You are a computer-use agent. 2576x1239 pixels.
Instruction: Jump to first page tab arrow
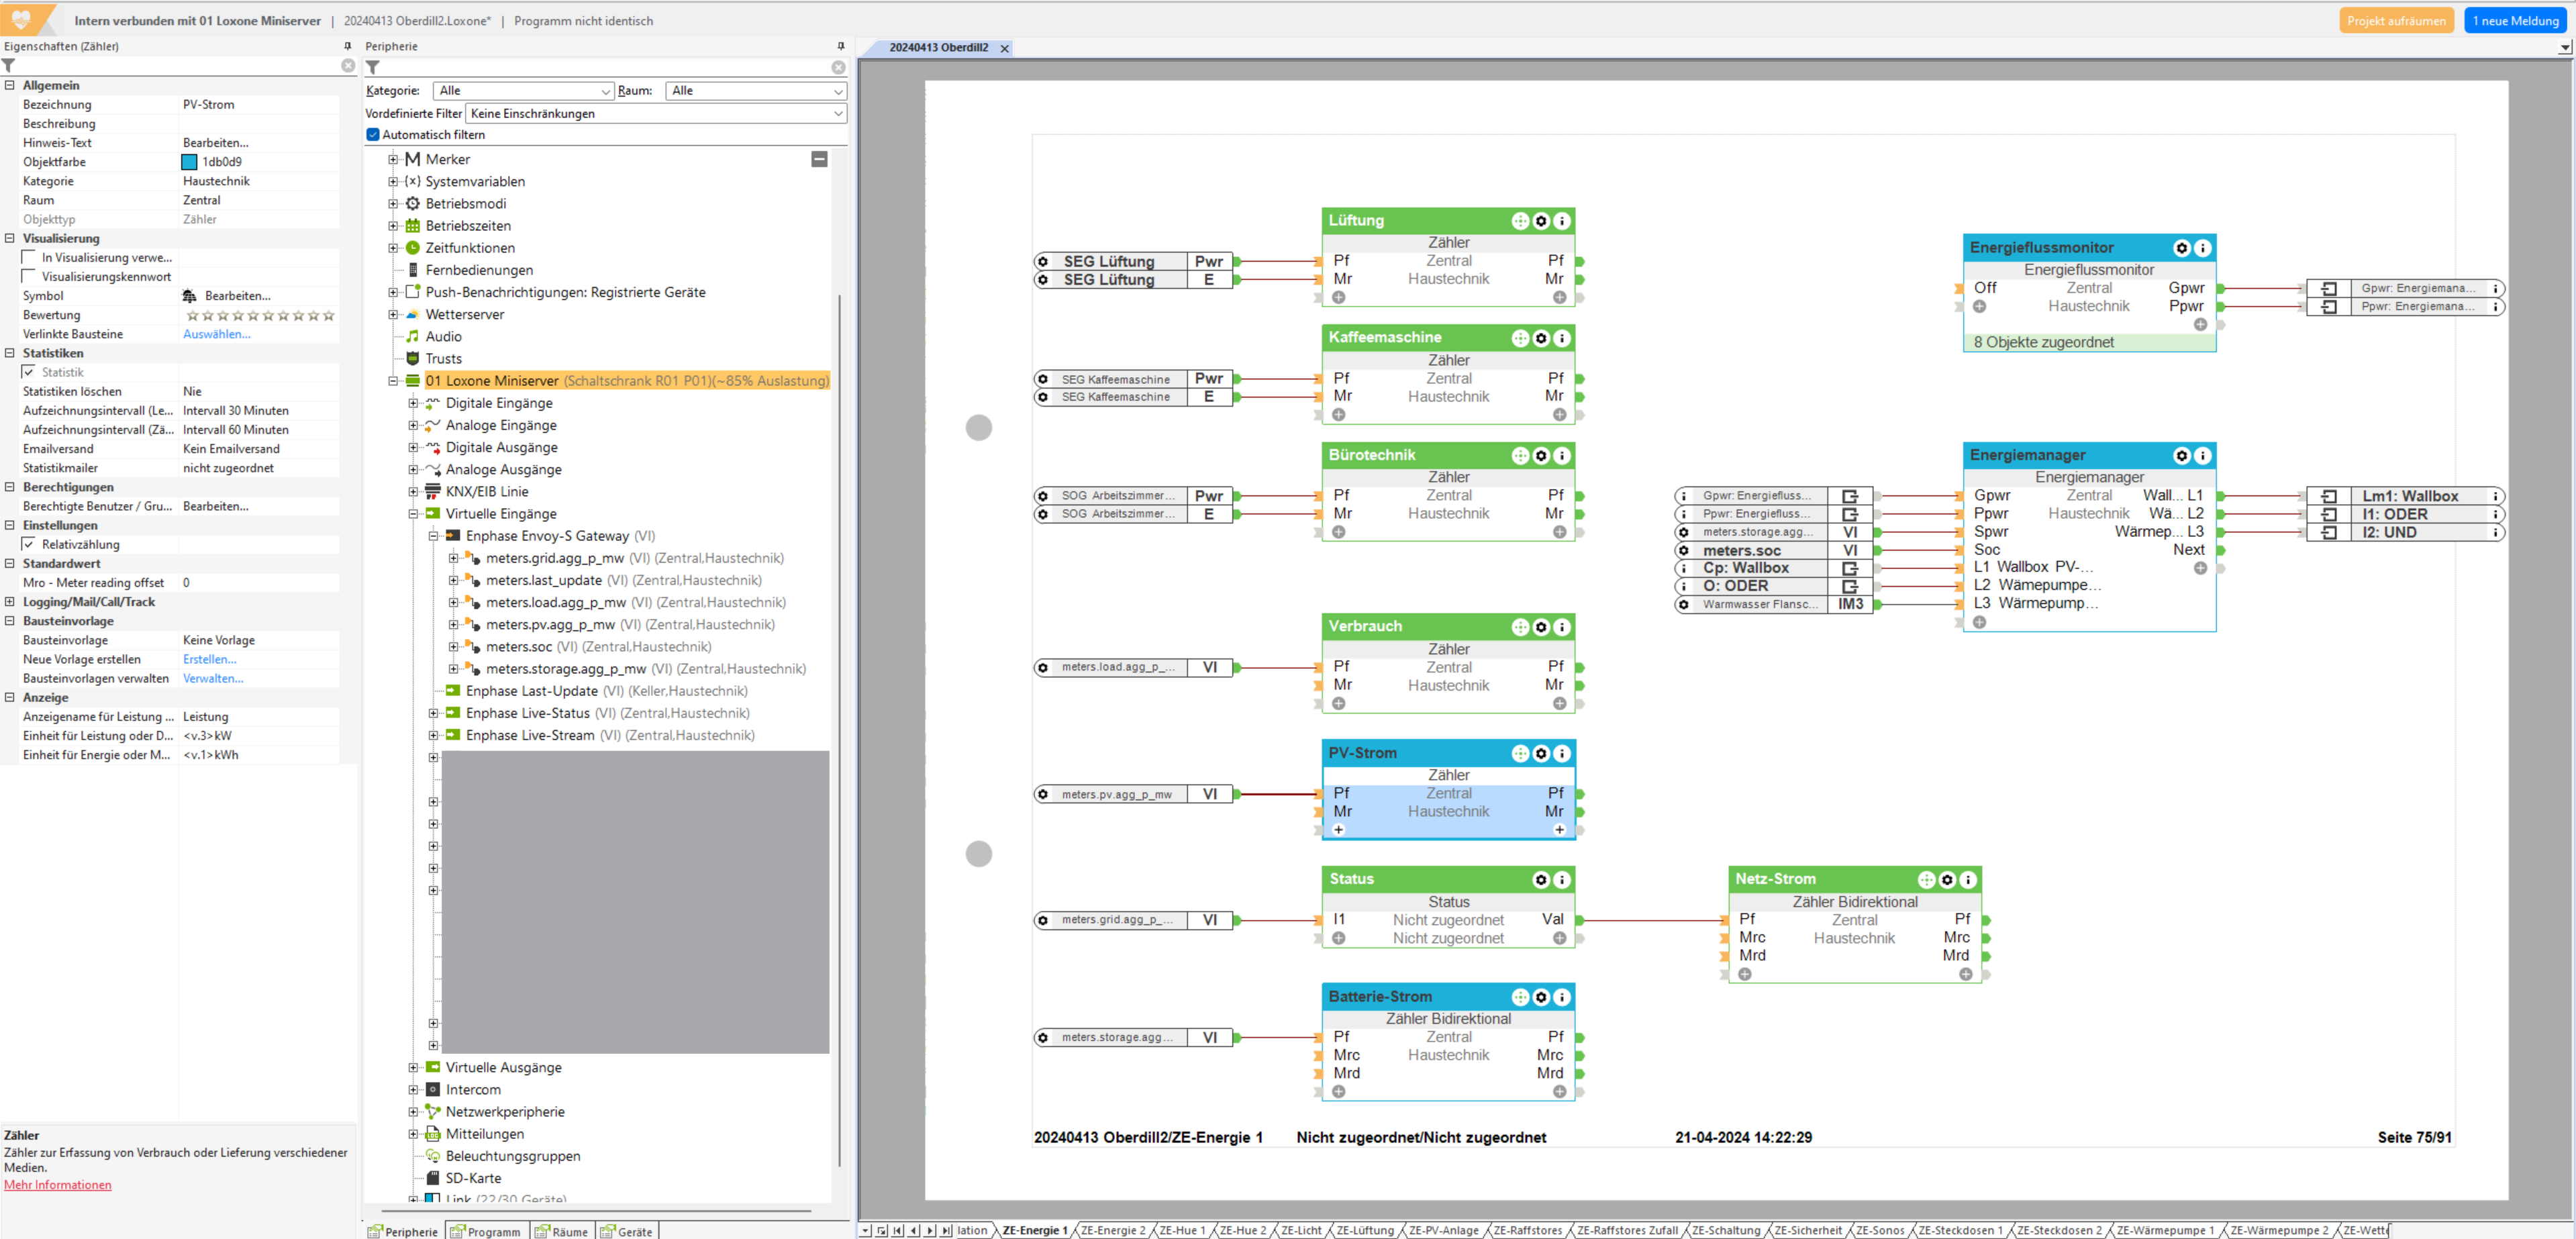tap(897, 1231)
